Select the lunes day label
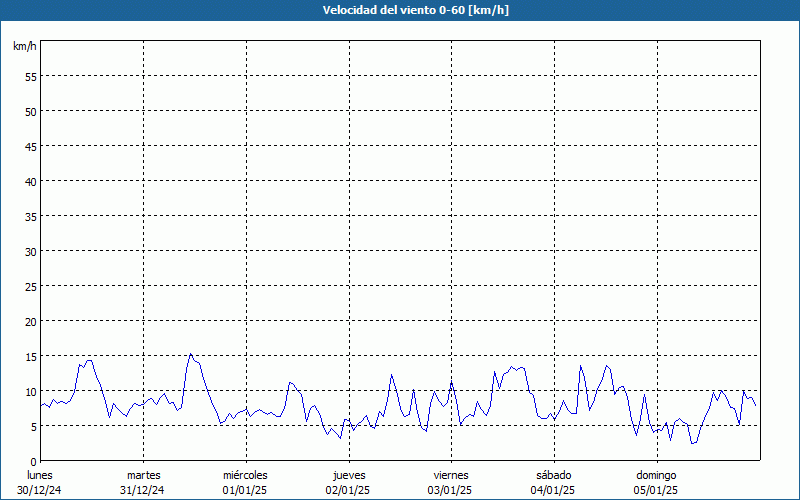Viewport: 800px width, 500px height. coord(40,475)
